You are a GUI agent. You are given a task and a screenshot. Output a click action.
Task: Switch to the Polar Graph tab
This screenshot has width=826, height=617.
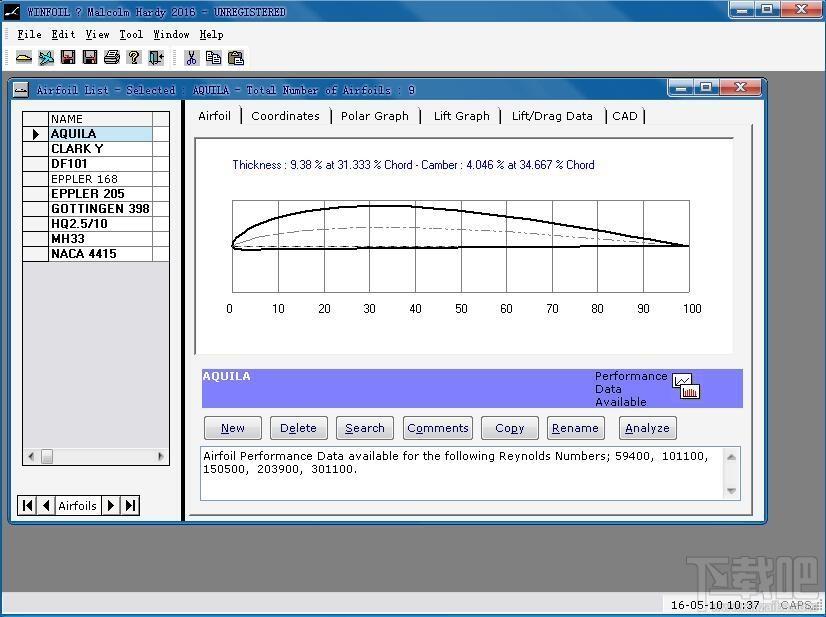click(375, 116)
